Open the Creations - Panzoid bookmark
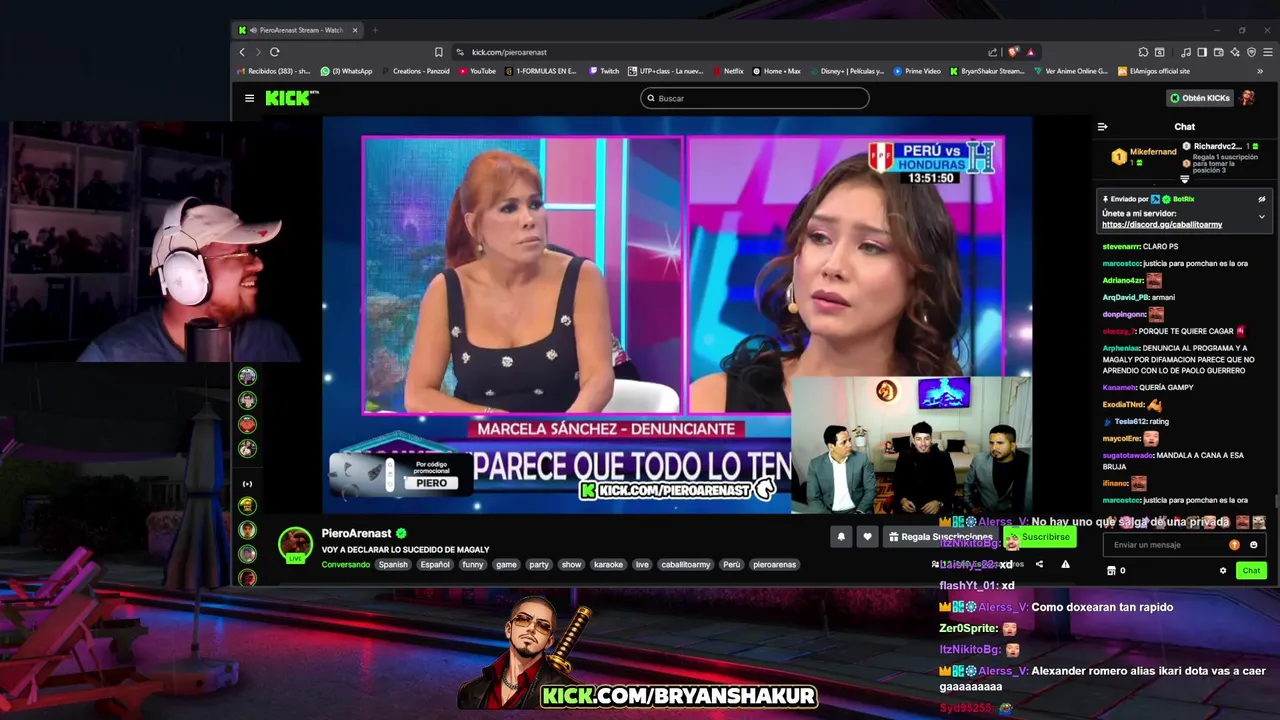 click(x=416, y=71)
